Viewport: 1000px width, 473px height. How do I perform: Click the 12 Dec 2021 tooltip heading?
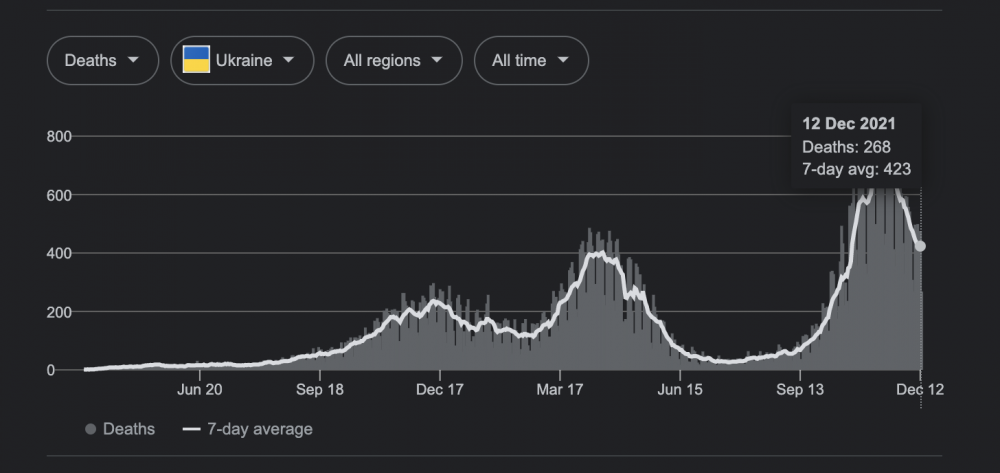click(x=848, y=124)
